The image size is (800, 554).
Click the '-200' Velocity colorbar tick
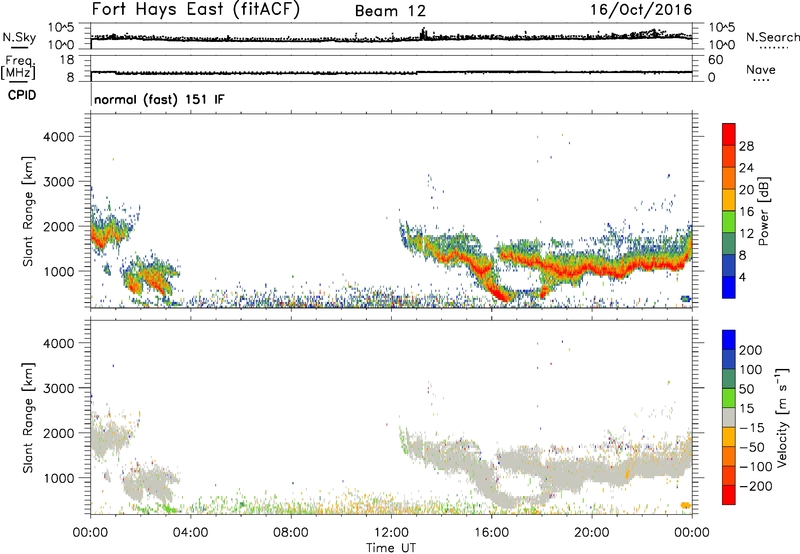[756, 486]
